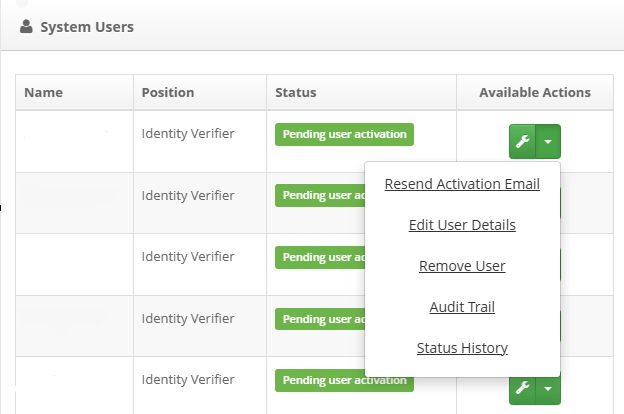Image resolution: width=624 pixels, height=414 pixels.
Task: Click the Name column header
Action: pyautogui.click(x=44, y=93)
